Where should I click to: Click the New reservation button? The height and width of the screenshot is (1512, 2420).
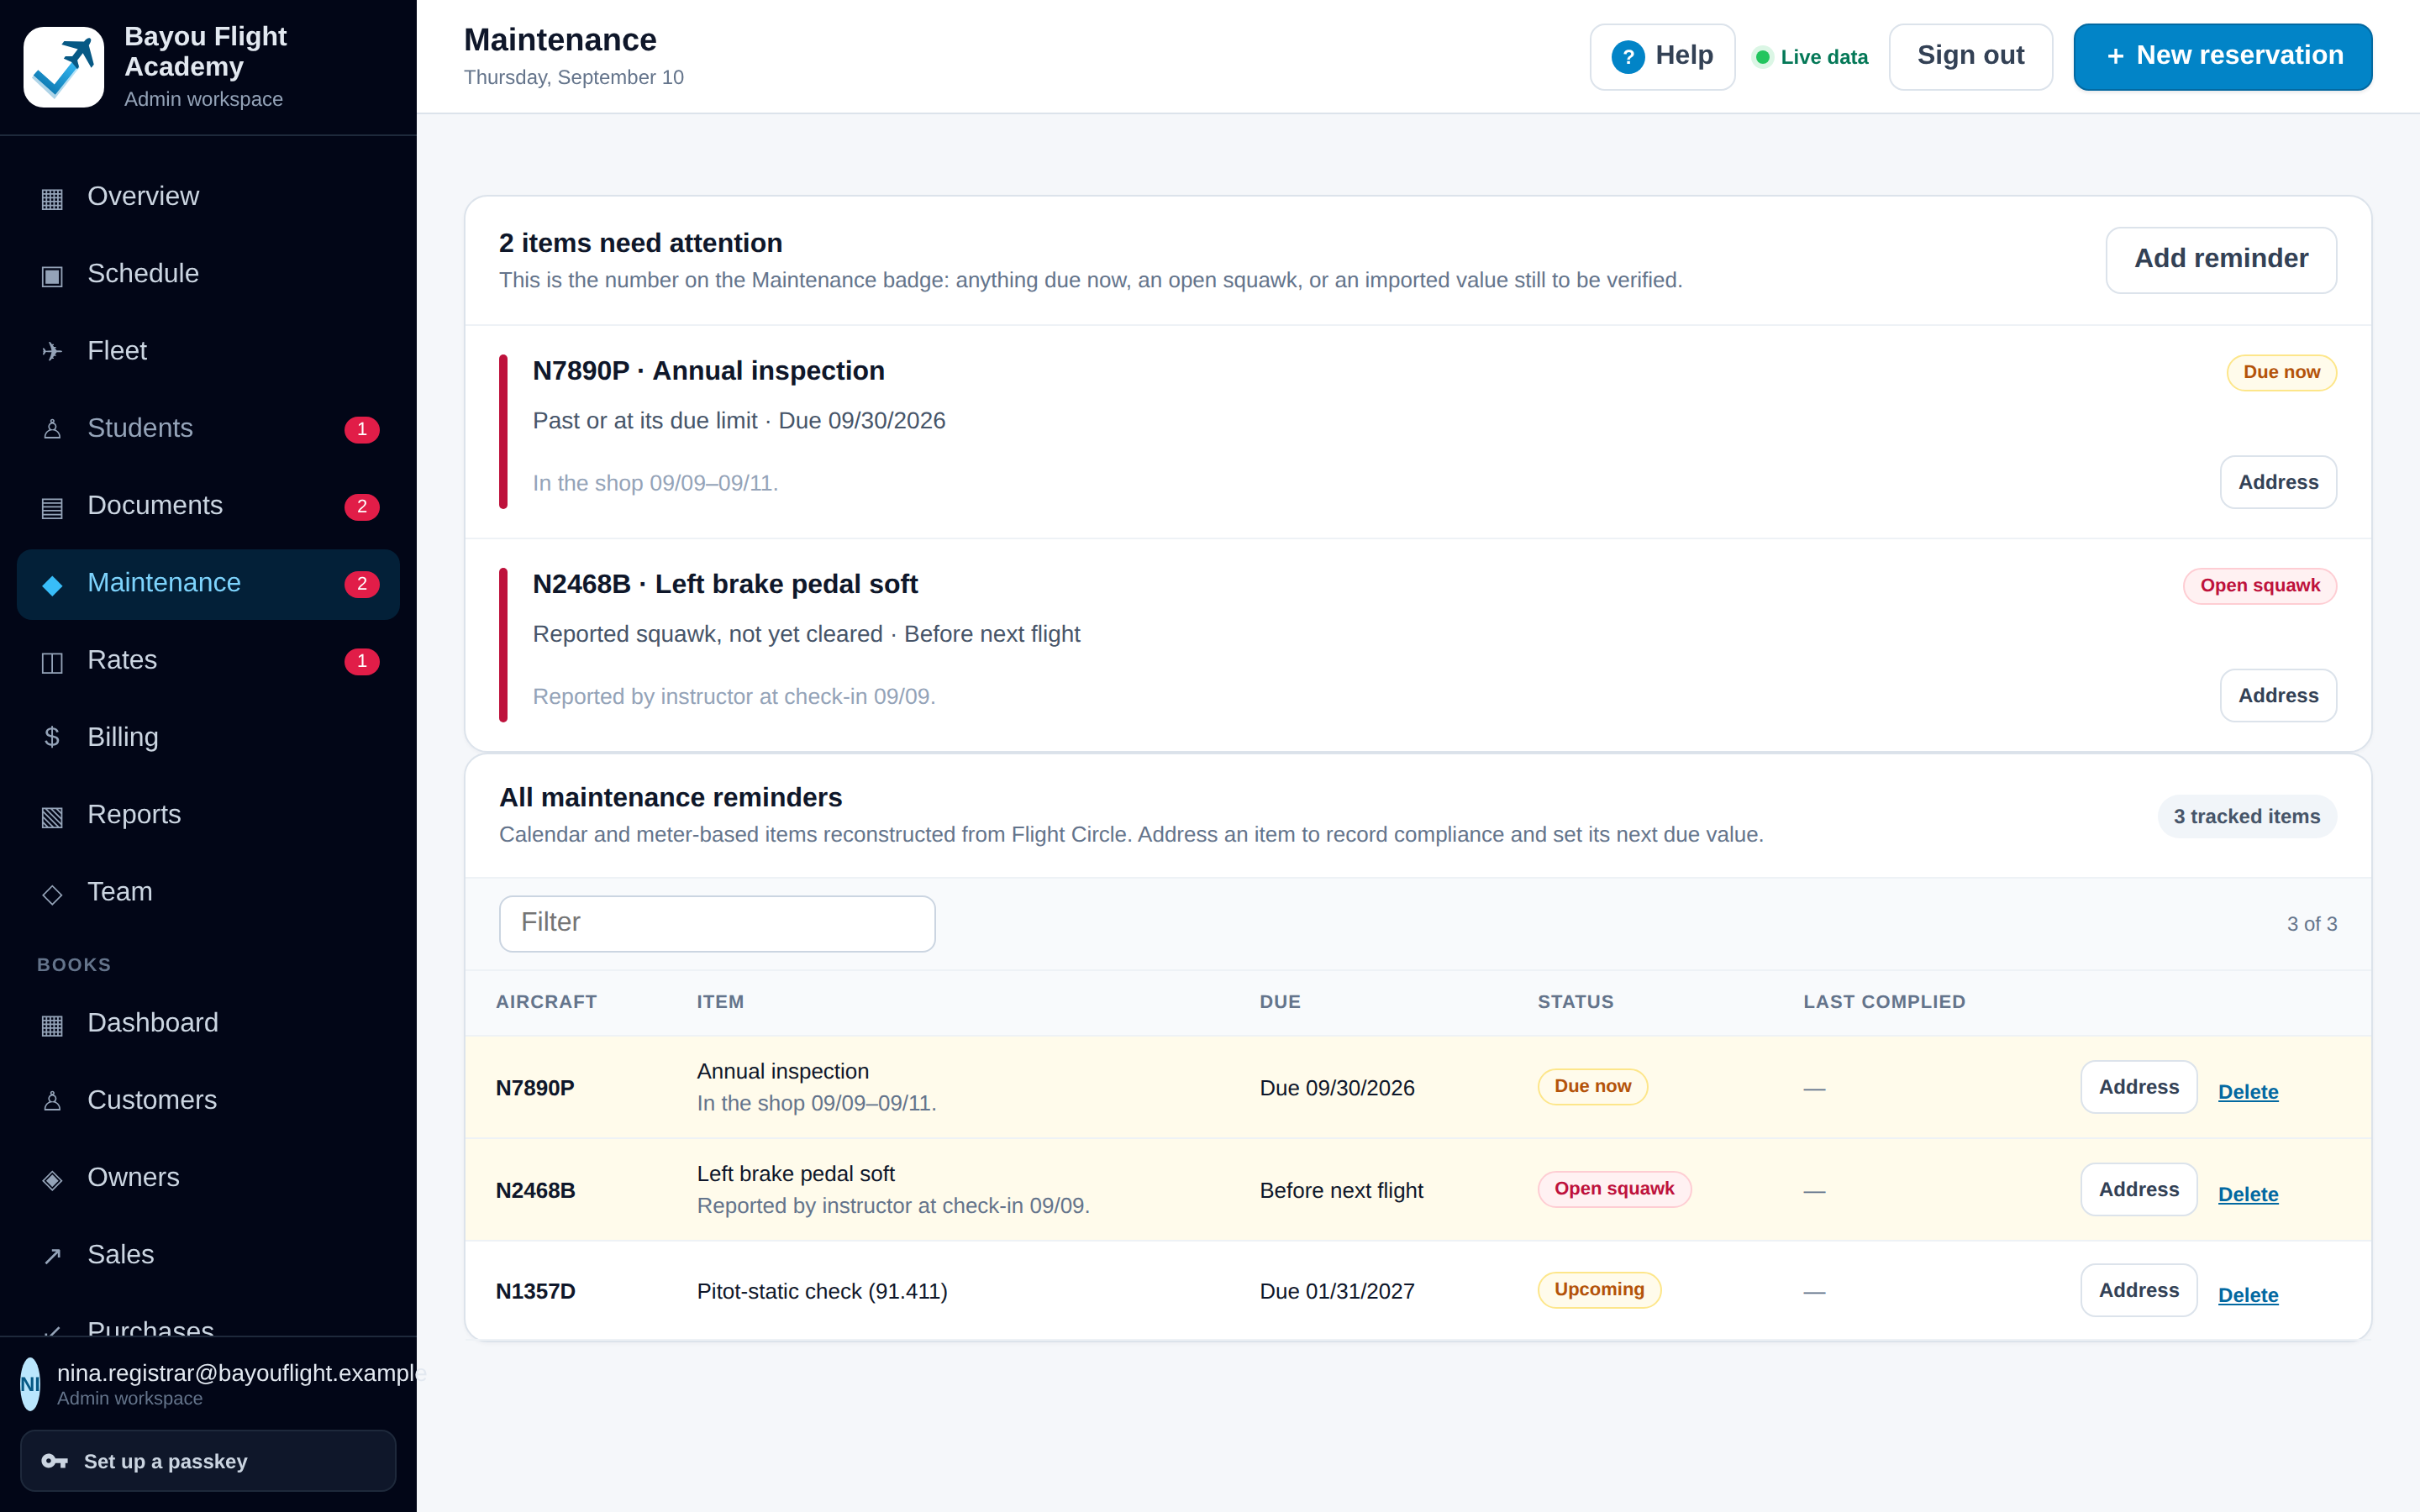[x=2222, y=57]
